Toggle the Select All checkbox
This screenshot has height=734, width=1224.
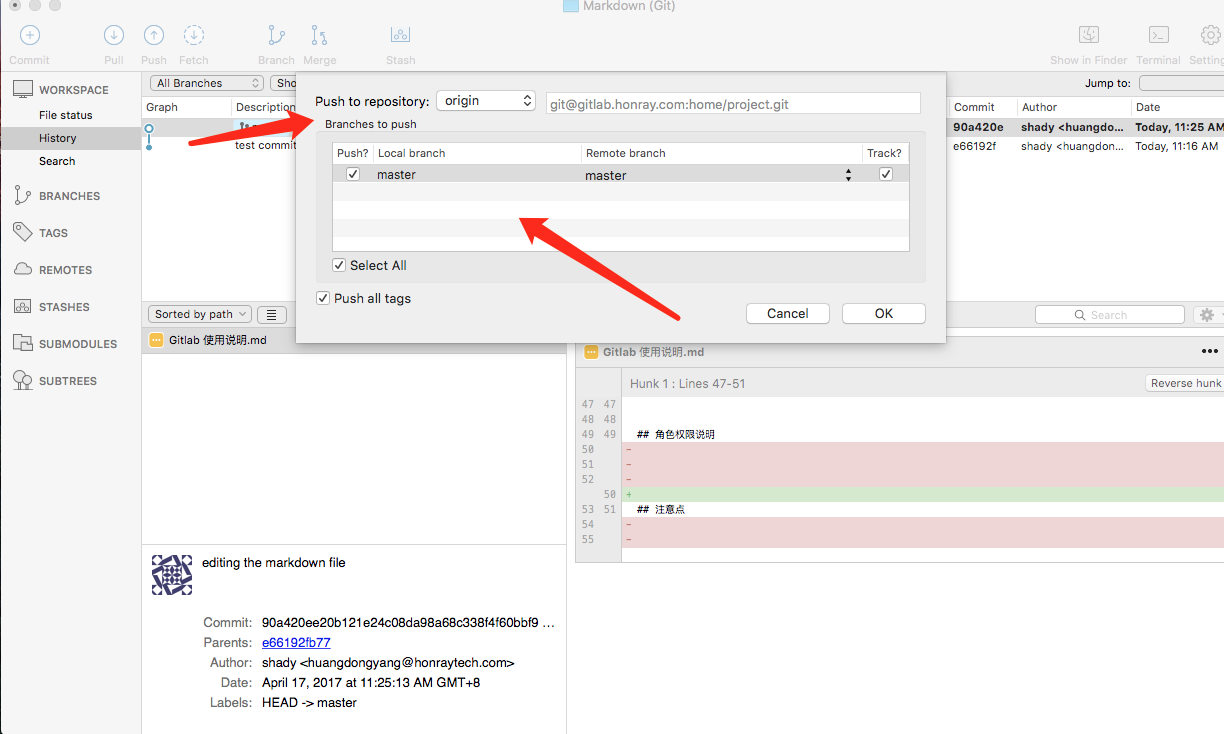click(340, 265)
